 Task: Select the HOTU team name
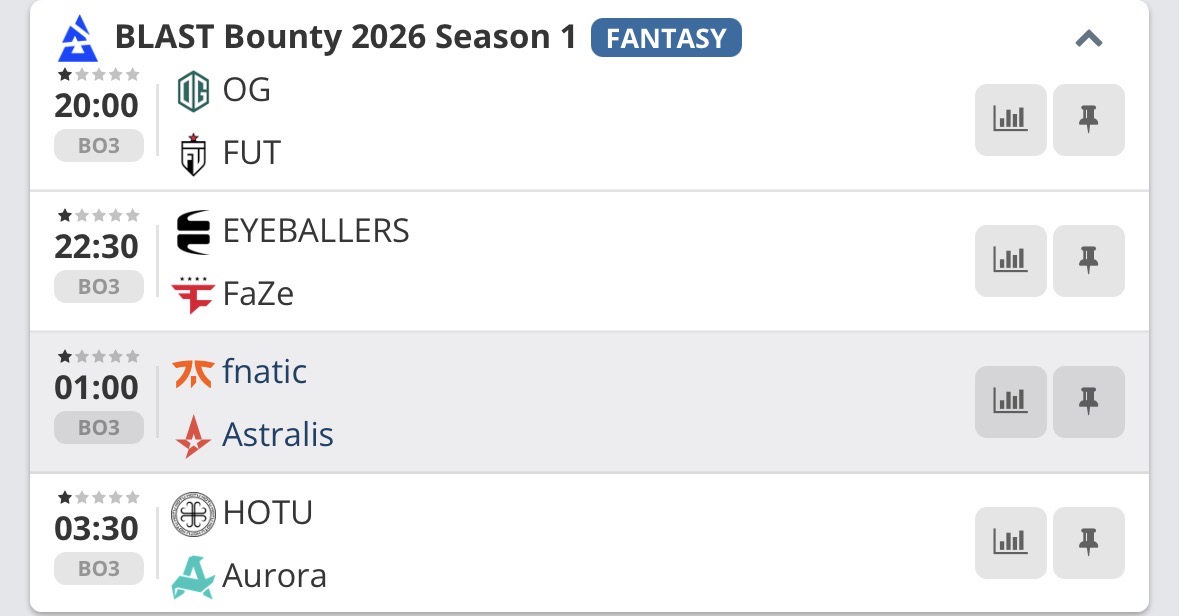268,513
